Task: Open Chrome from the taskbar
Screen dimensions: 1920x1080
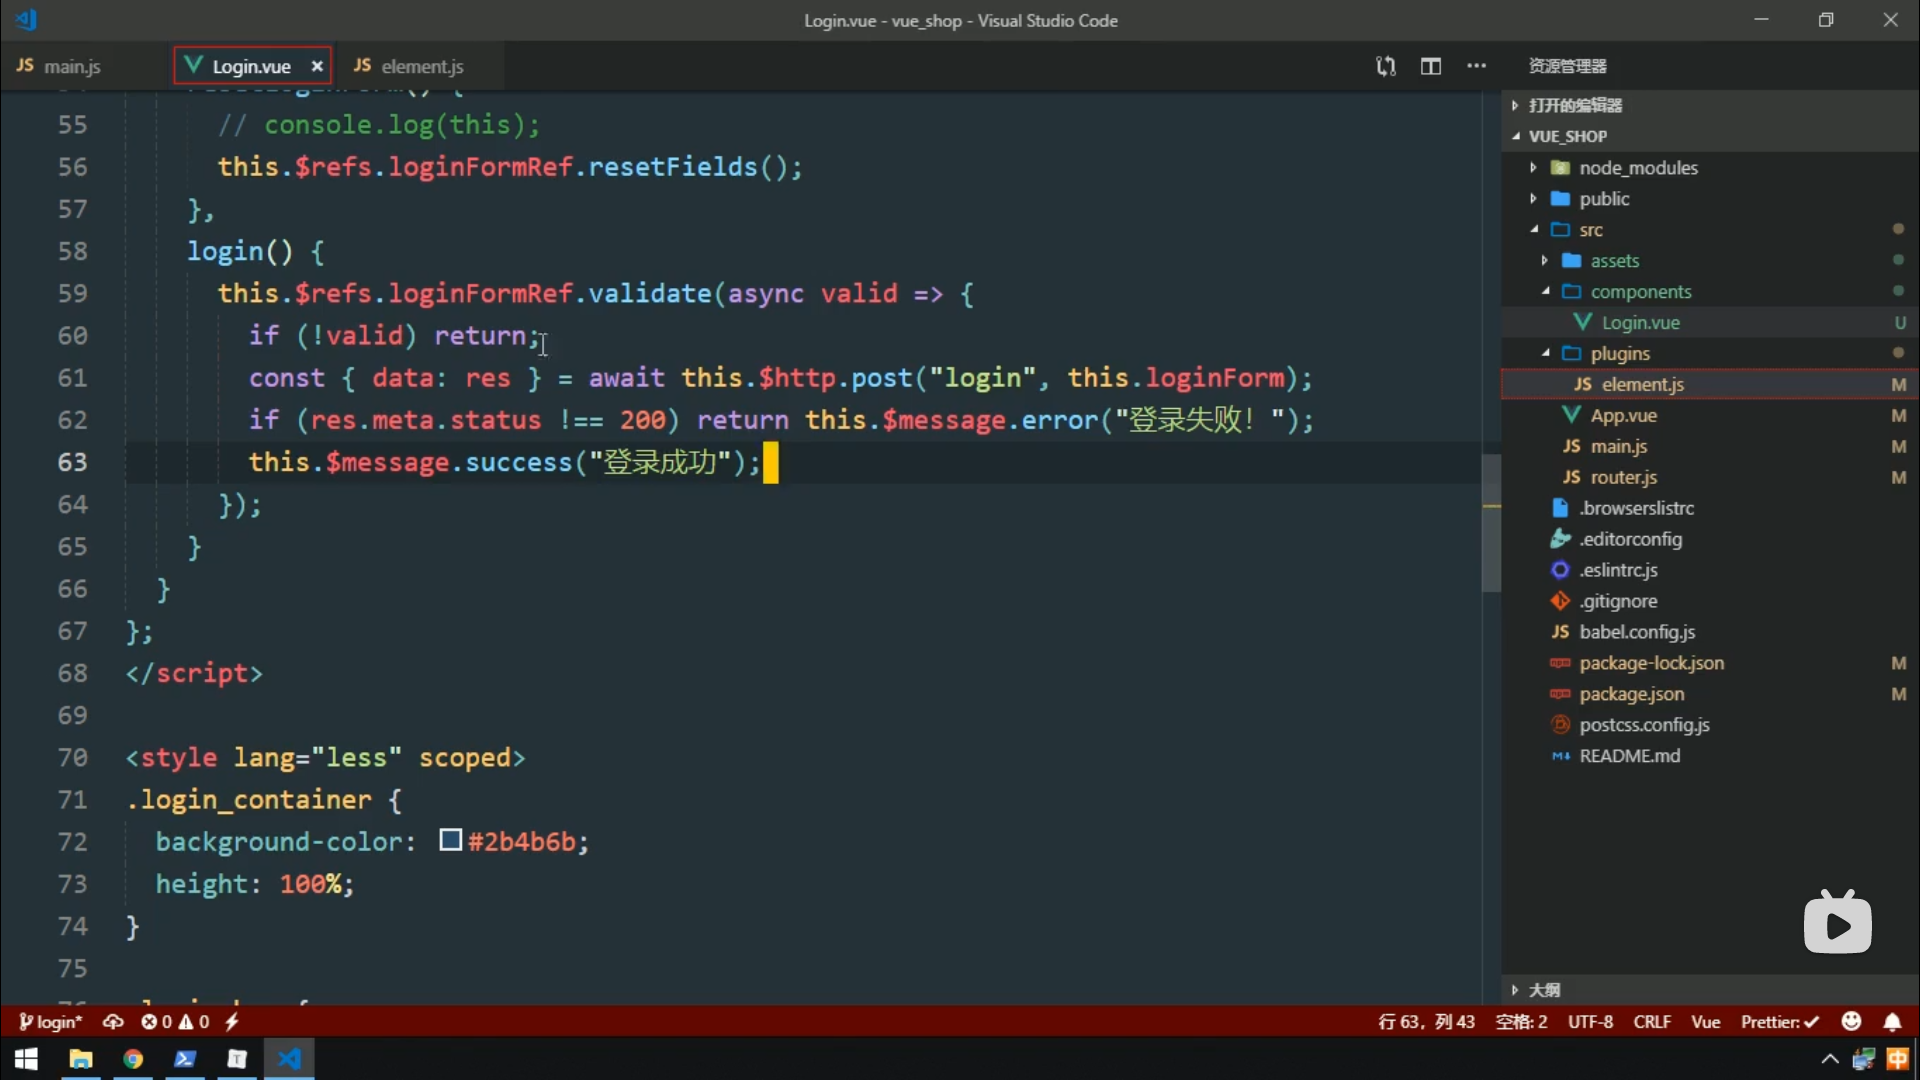Action: pos(133,1059)
